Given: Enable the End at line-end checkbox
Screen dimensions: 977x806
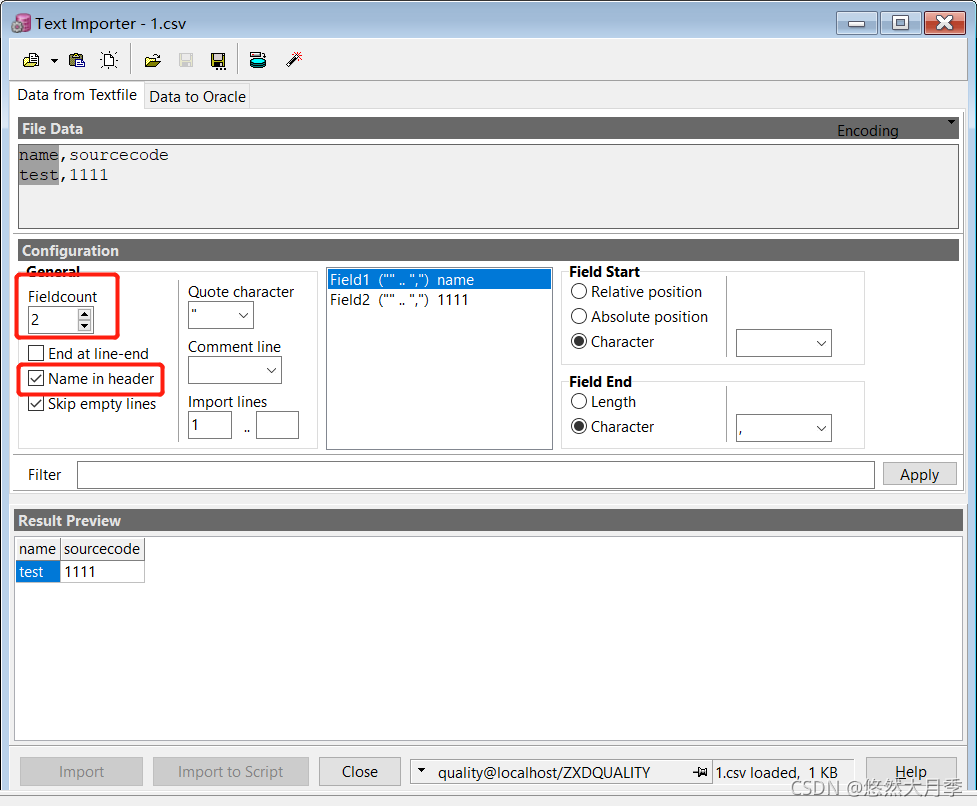Looking at the screenshot, I should coord(36,353).
